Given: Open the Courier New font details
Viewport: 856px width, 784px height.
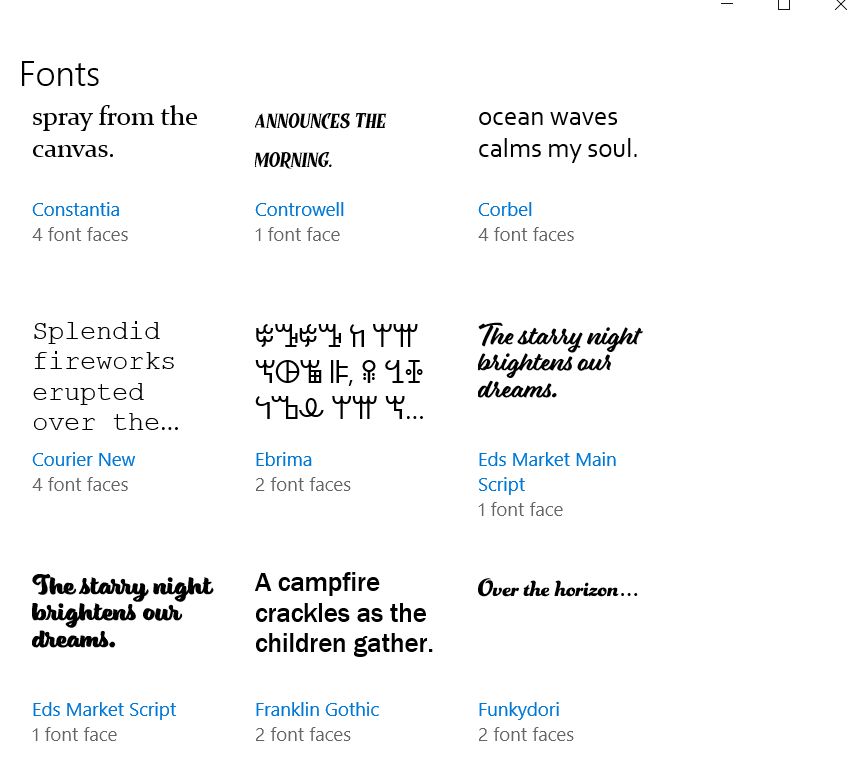Looking at the screenshot, I should coord(84,459).
